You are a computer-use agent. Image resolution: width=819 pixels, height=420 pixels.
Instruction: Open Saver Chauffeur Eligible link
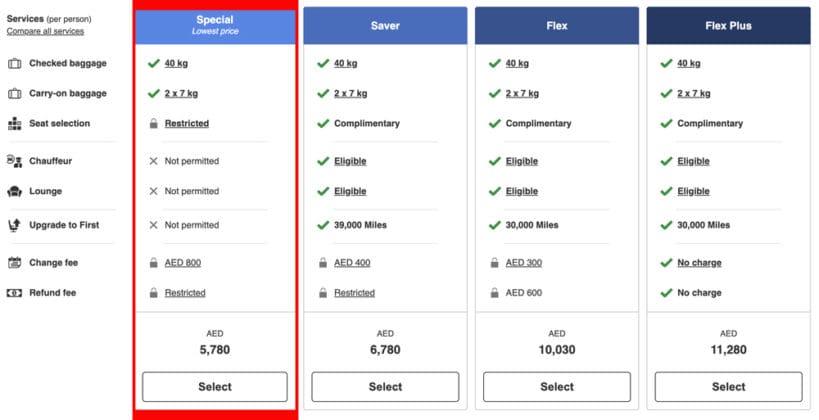tap(350, 161)
